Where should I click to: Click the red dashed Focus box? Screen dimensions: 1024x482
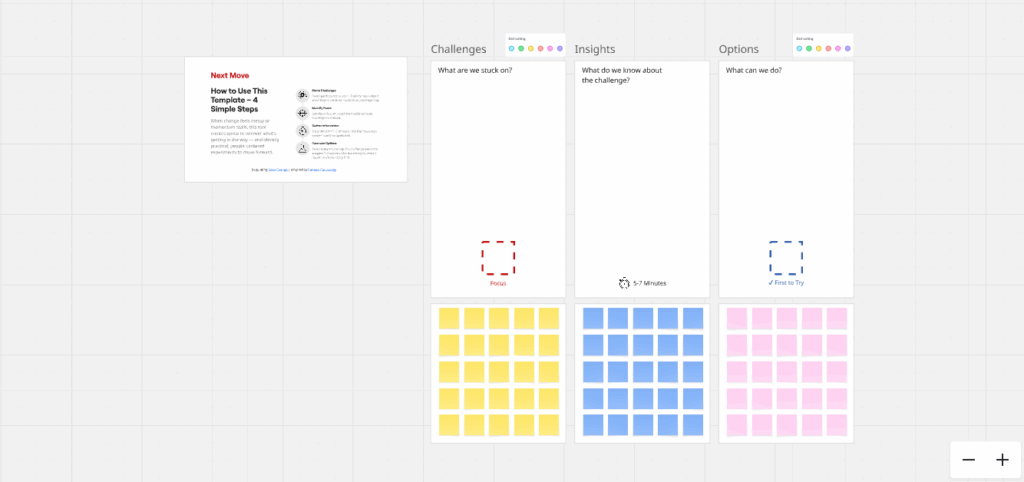click(498, 258)
